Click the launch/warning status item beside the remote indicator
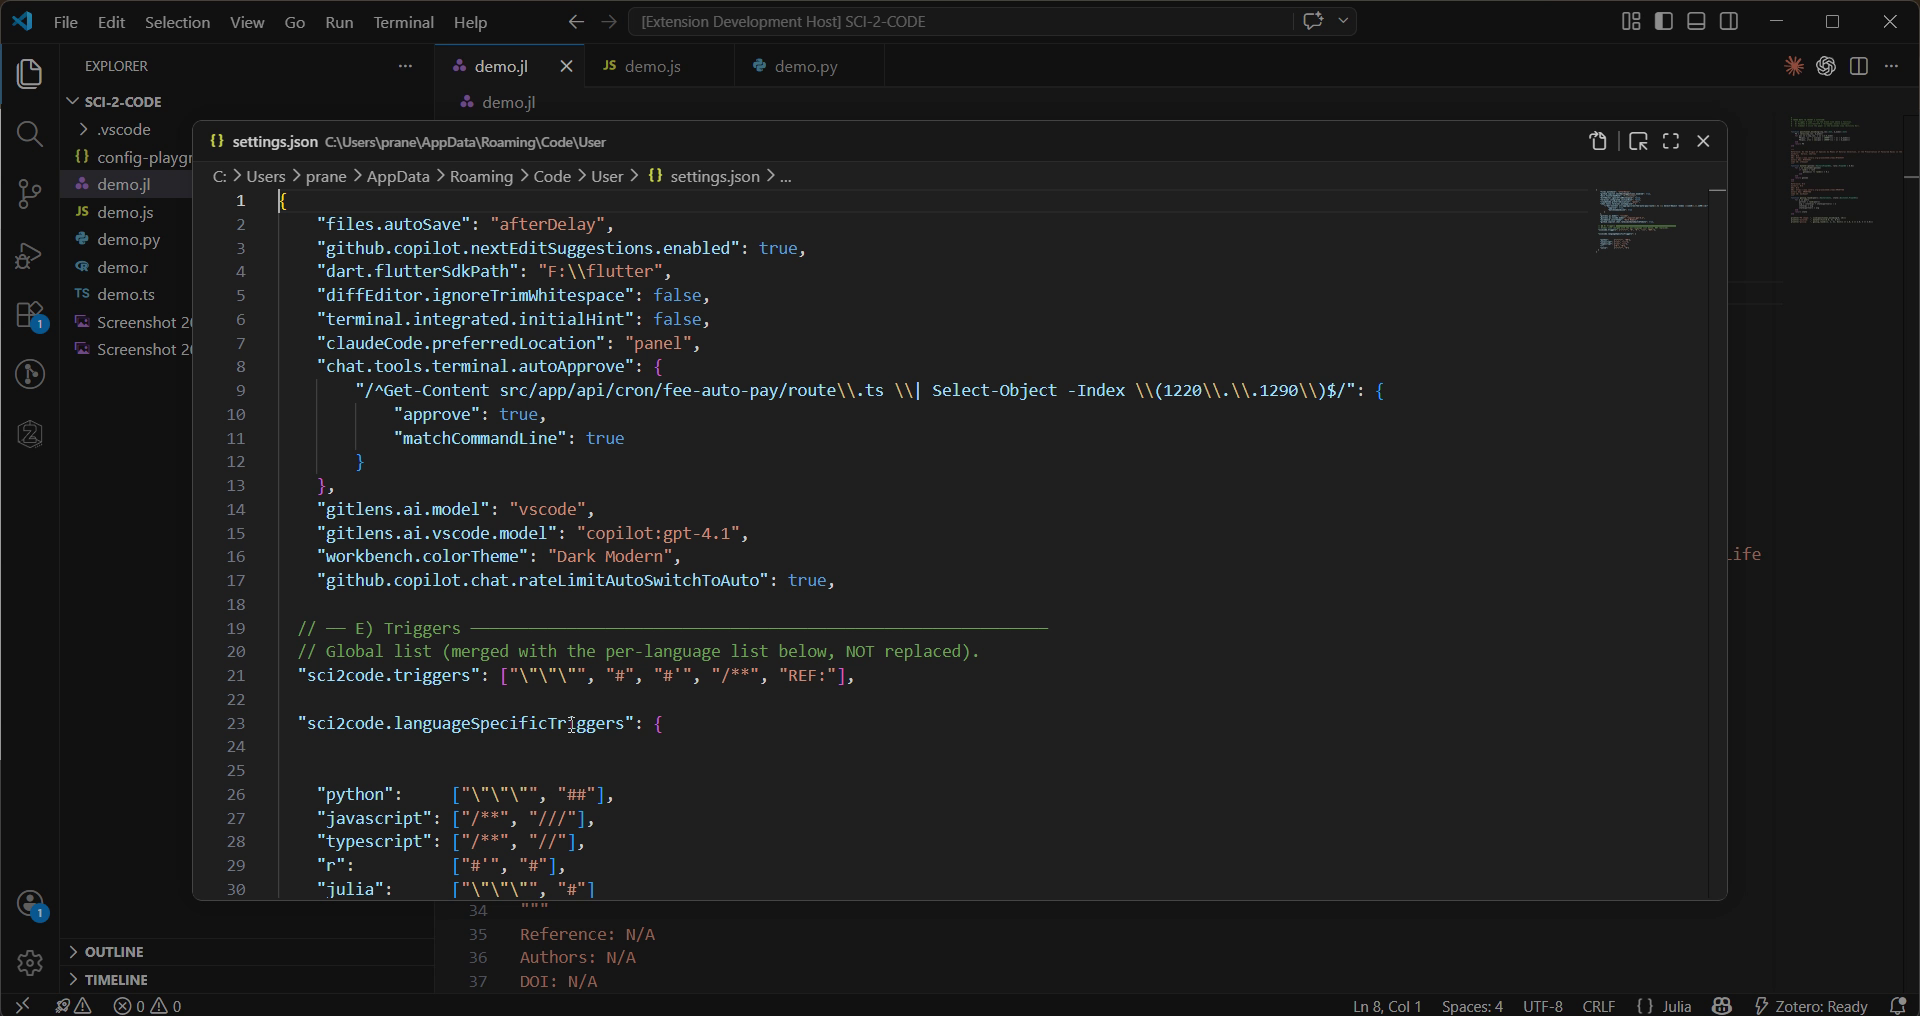Screen dimensions: 1920x1016 coord(73,1006)
